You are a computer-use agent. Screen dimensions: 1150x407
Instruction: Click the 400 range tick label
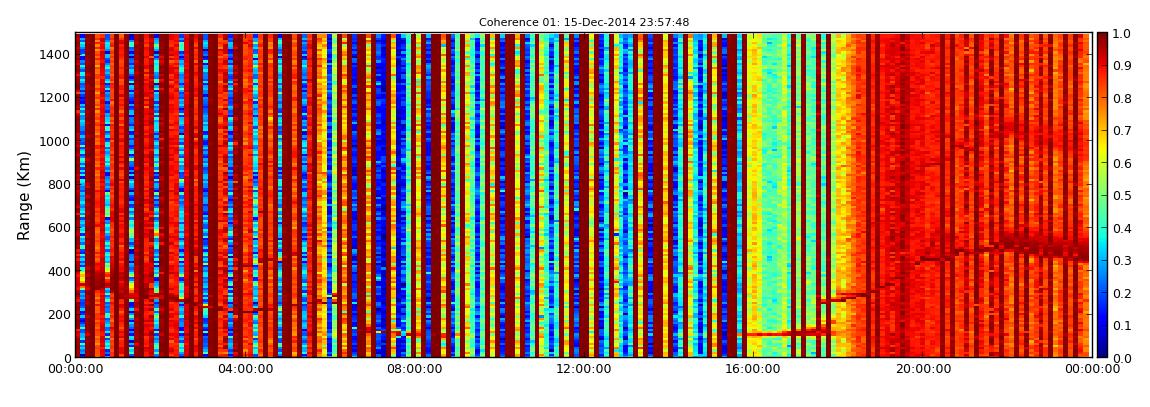click(x=60, y=271)
